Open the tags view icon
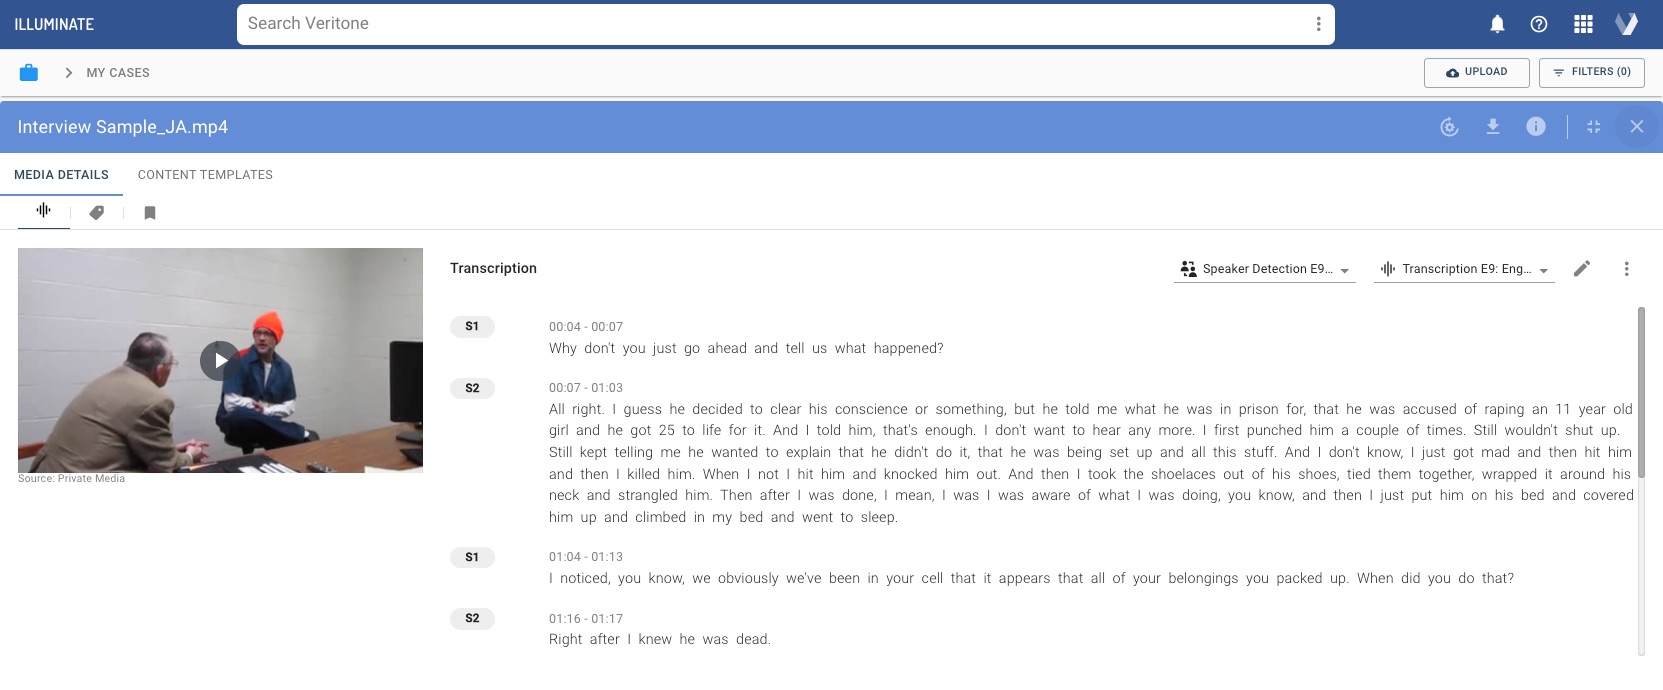 [x=97, y=212]
